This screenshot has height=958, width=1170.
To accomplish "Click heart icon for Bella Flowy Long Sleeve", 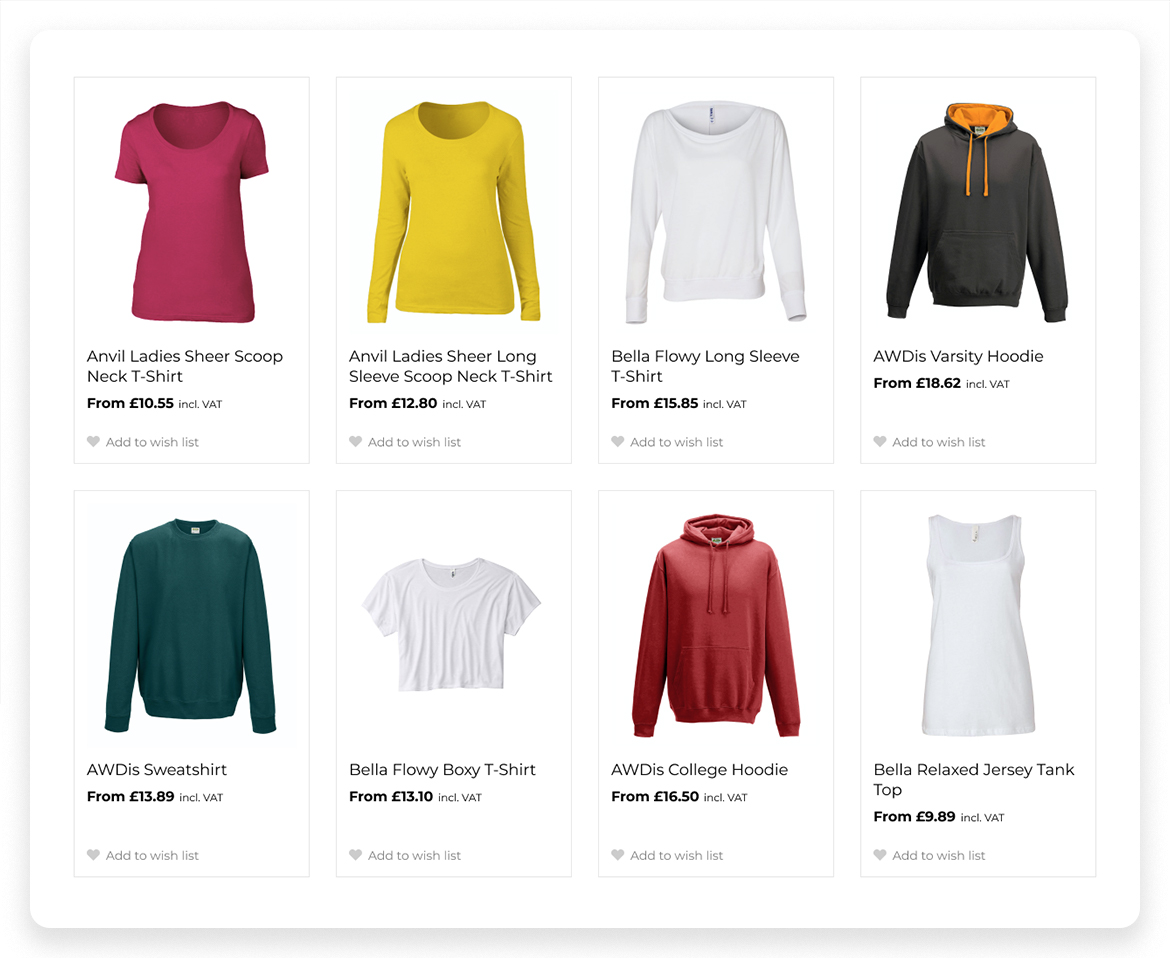I will point(617,442).
